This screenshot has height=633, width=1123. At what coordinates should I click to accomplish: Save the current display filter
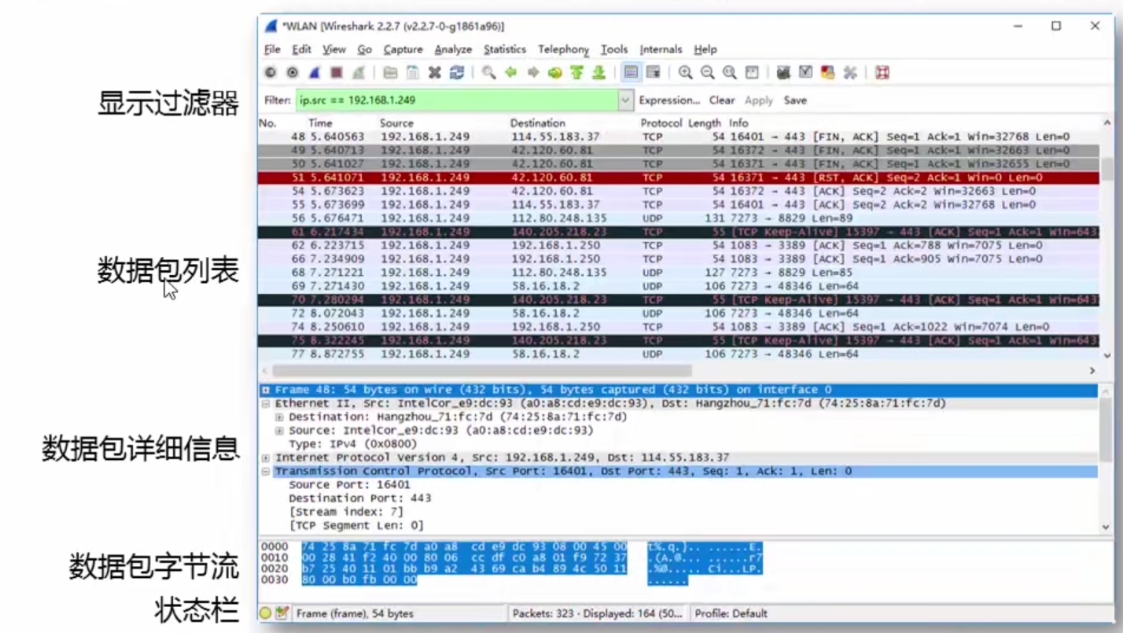coord(795,101)
